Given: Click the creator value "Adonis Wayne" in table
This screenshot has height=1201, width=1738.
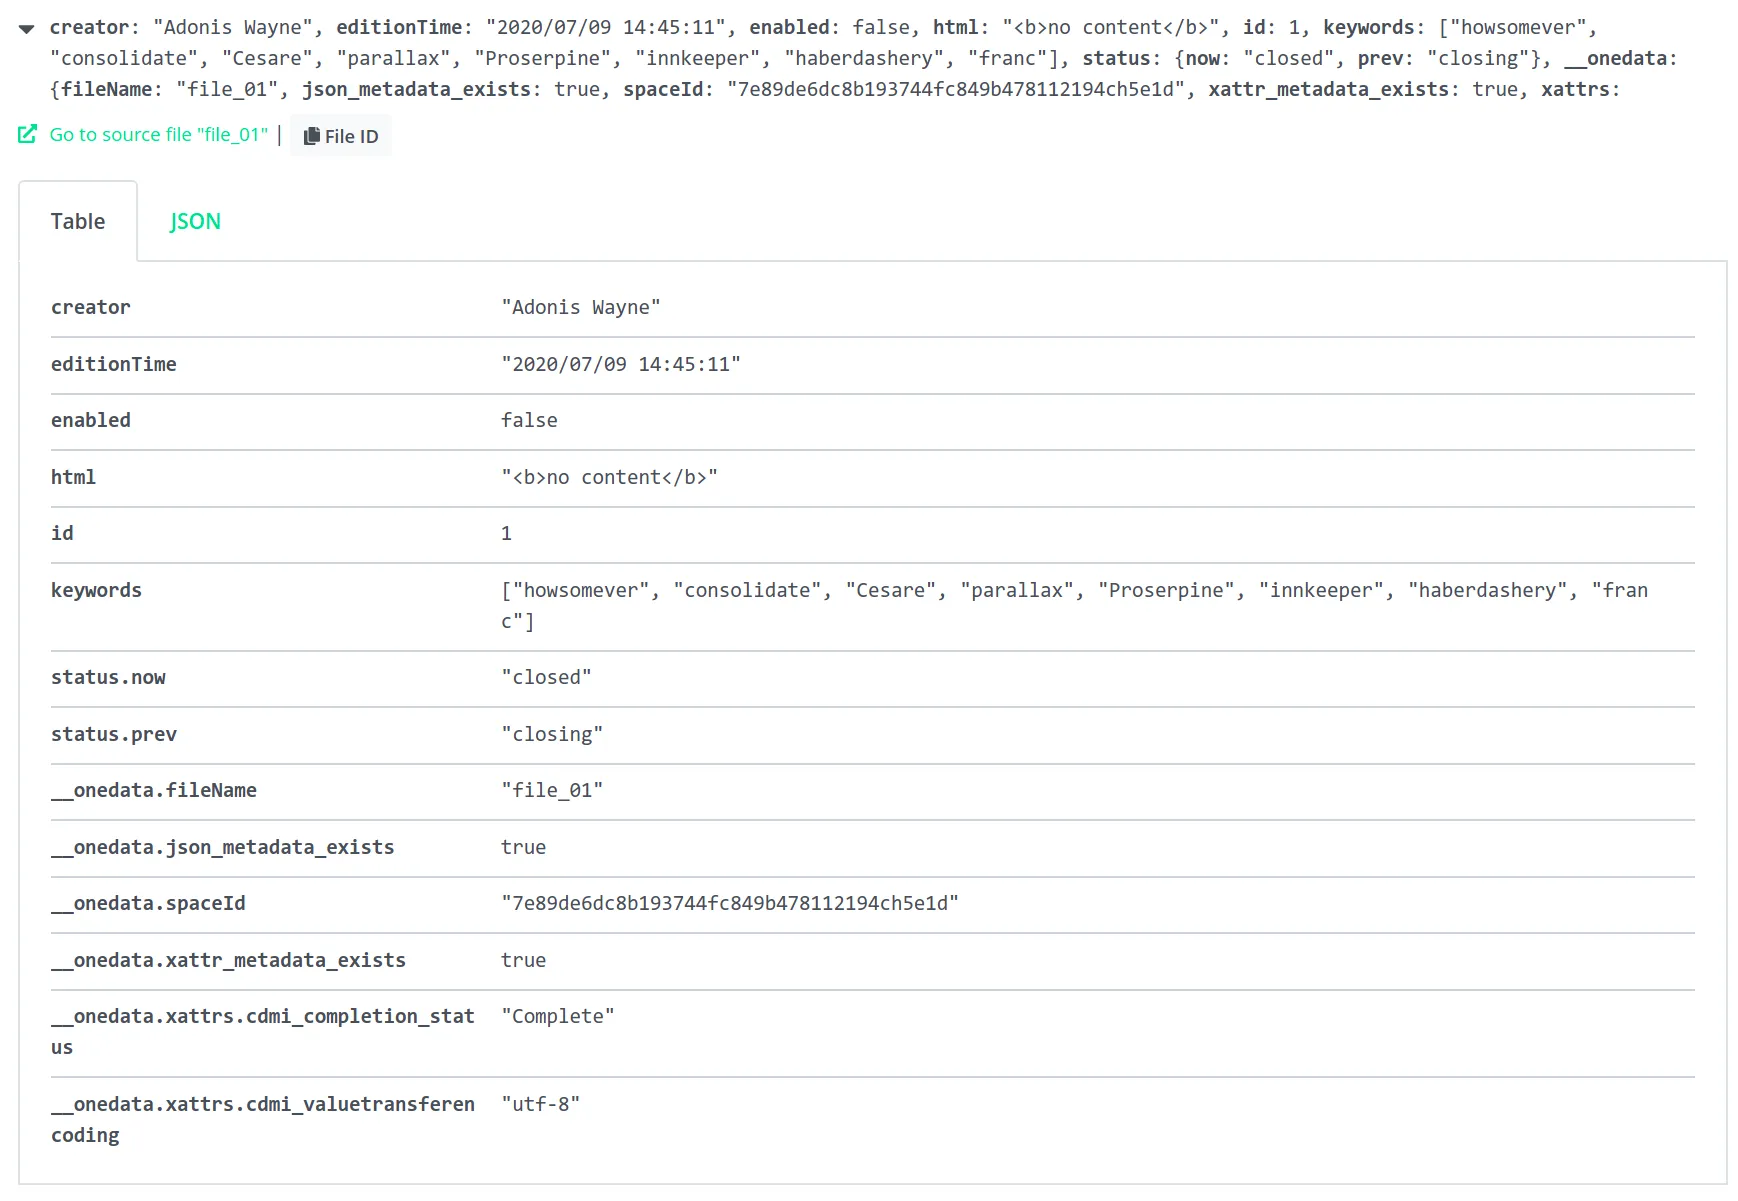Looking at the screenshot, I should tap(580, 308).
